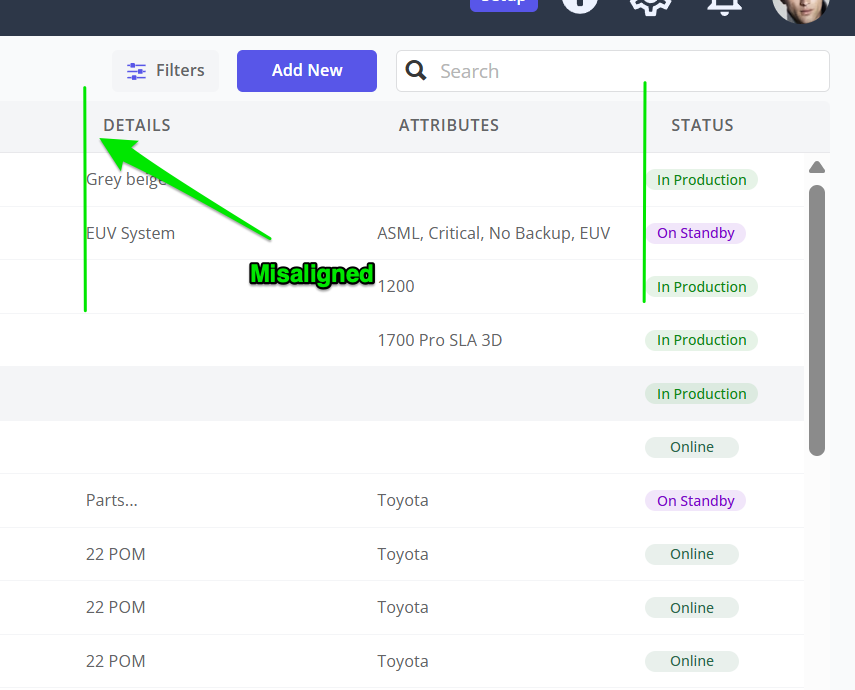This screenshot has height=690, width=855.
Task: Click On Standby badge in Parts... row
Action: point(696,501)
